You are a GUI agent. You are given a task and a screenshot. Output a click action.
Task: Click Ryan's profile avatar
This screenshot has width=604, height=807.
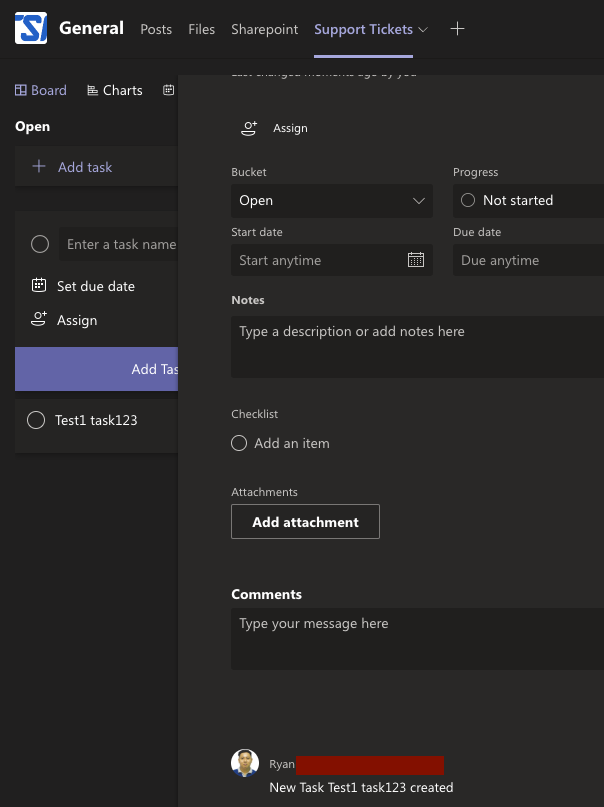point(245,763)
